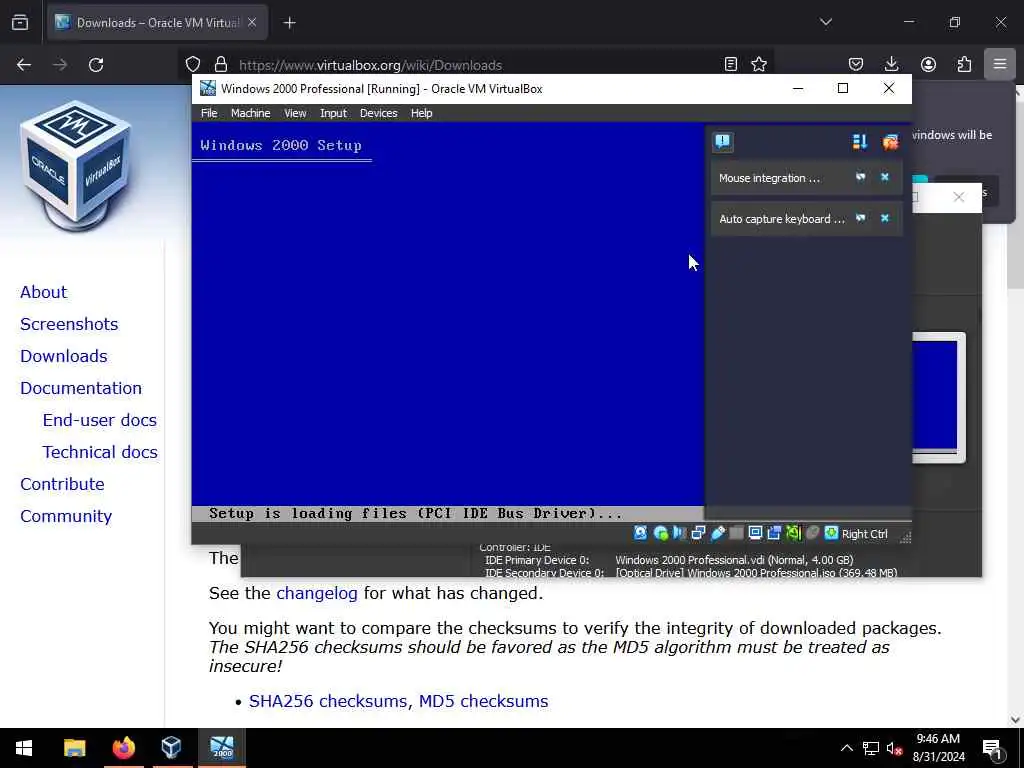This screenshot has height=768, width=1024.
Task: Open Firefox View icon
Action: click(x=20, y=23)
